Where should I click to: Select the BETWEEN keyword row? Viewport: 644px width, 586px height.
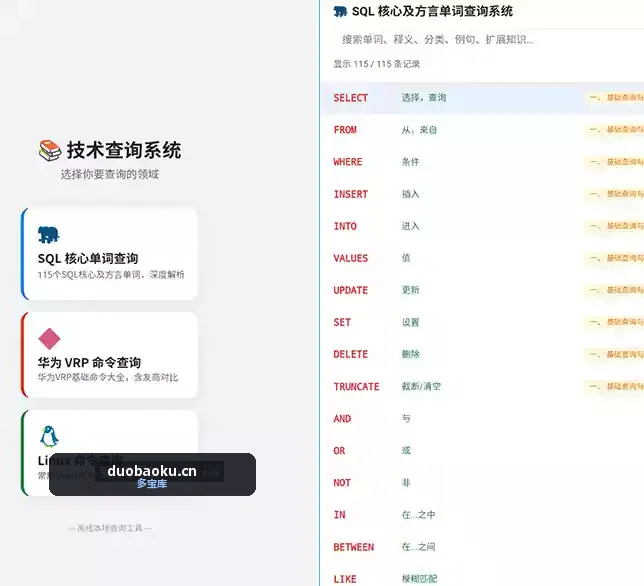tap(482, 547)
